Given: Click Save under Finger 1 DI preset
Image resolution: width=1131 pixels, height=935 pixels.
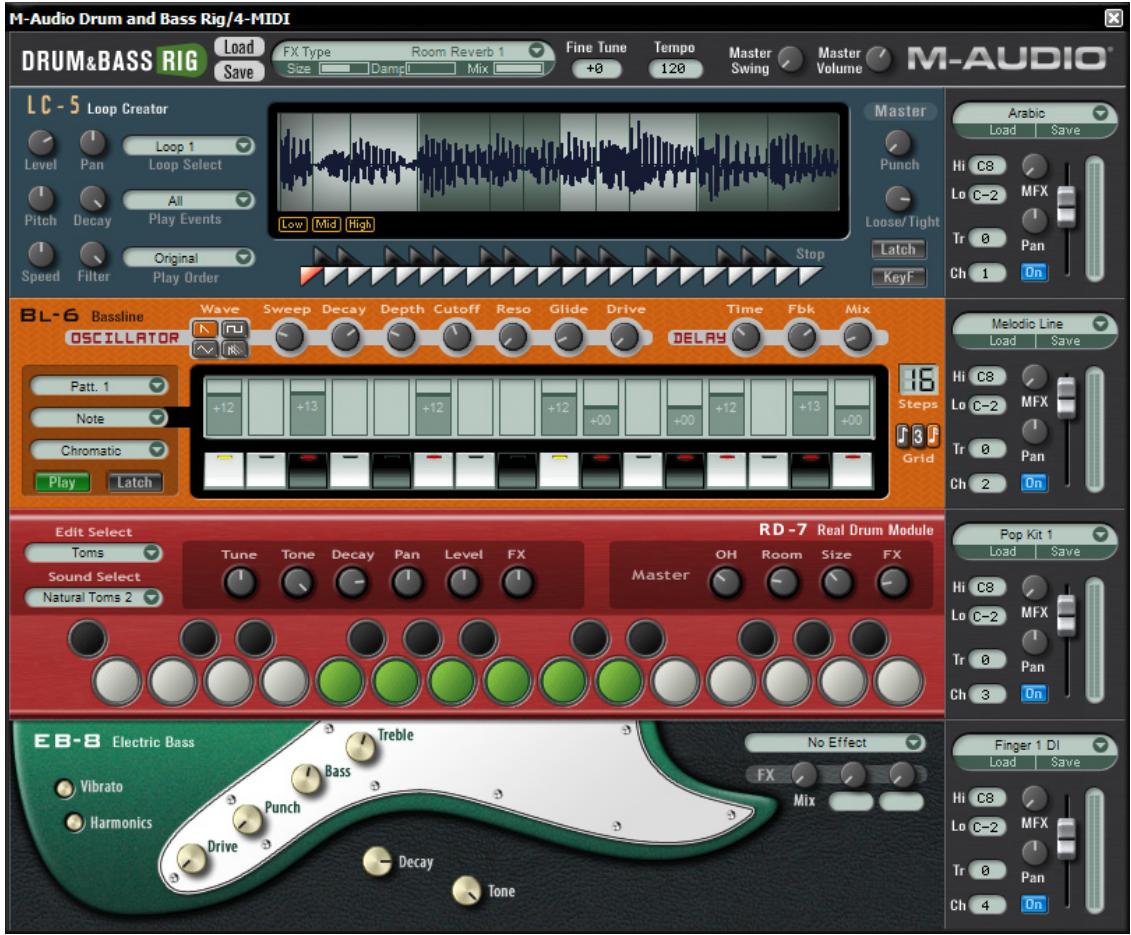Looking at the screenshot, I should pos(1065,763).
